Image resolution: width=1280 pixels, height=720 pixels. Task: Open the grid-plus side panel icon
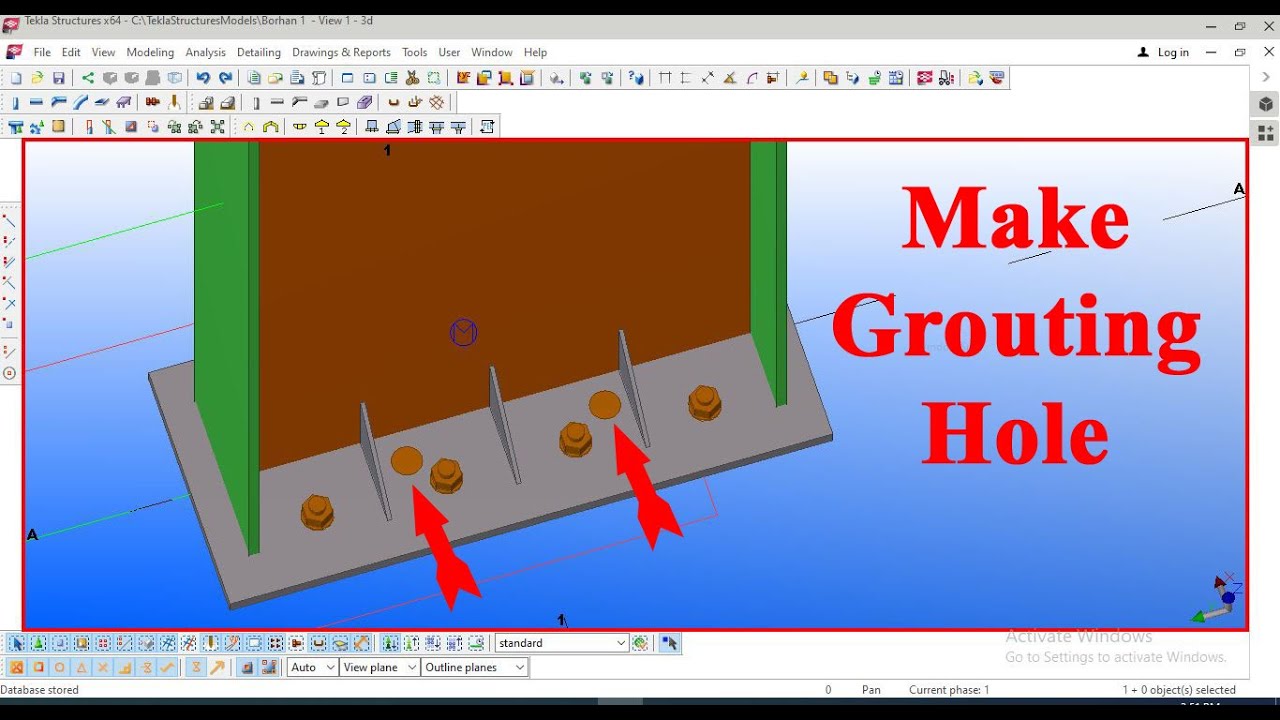pyautogui.click(x=1266, y=132)
